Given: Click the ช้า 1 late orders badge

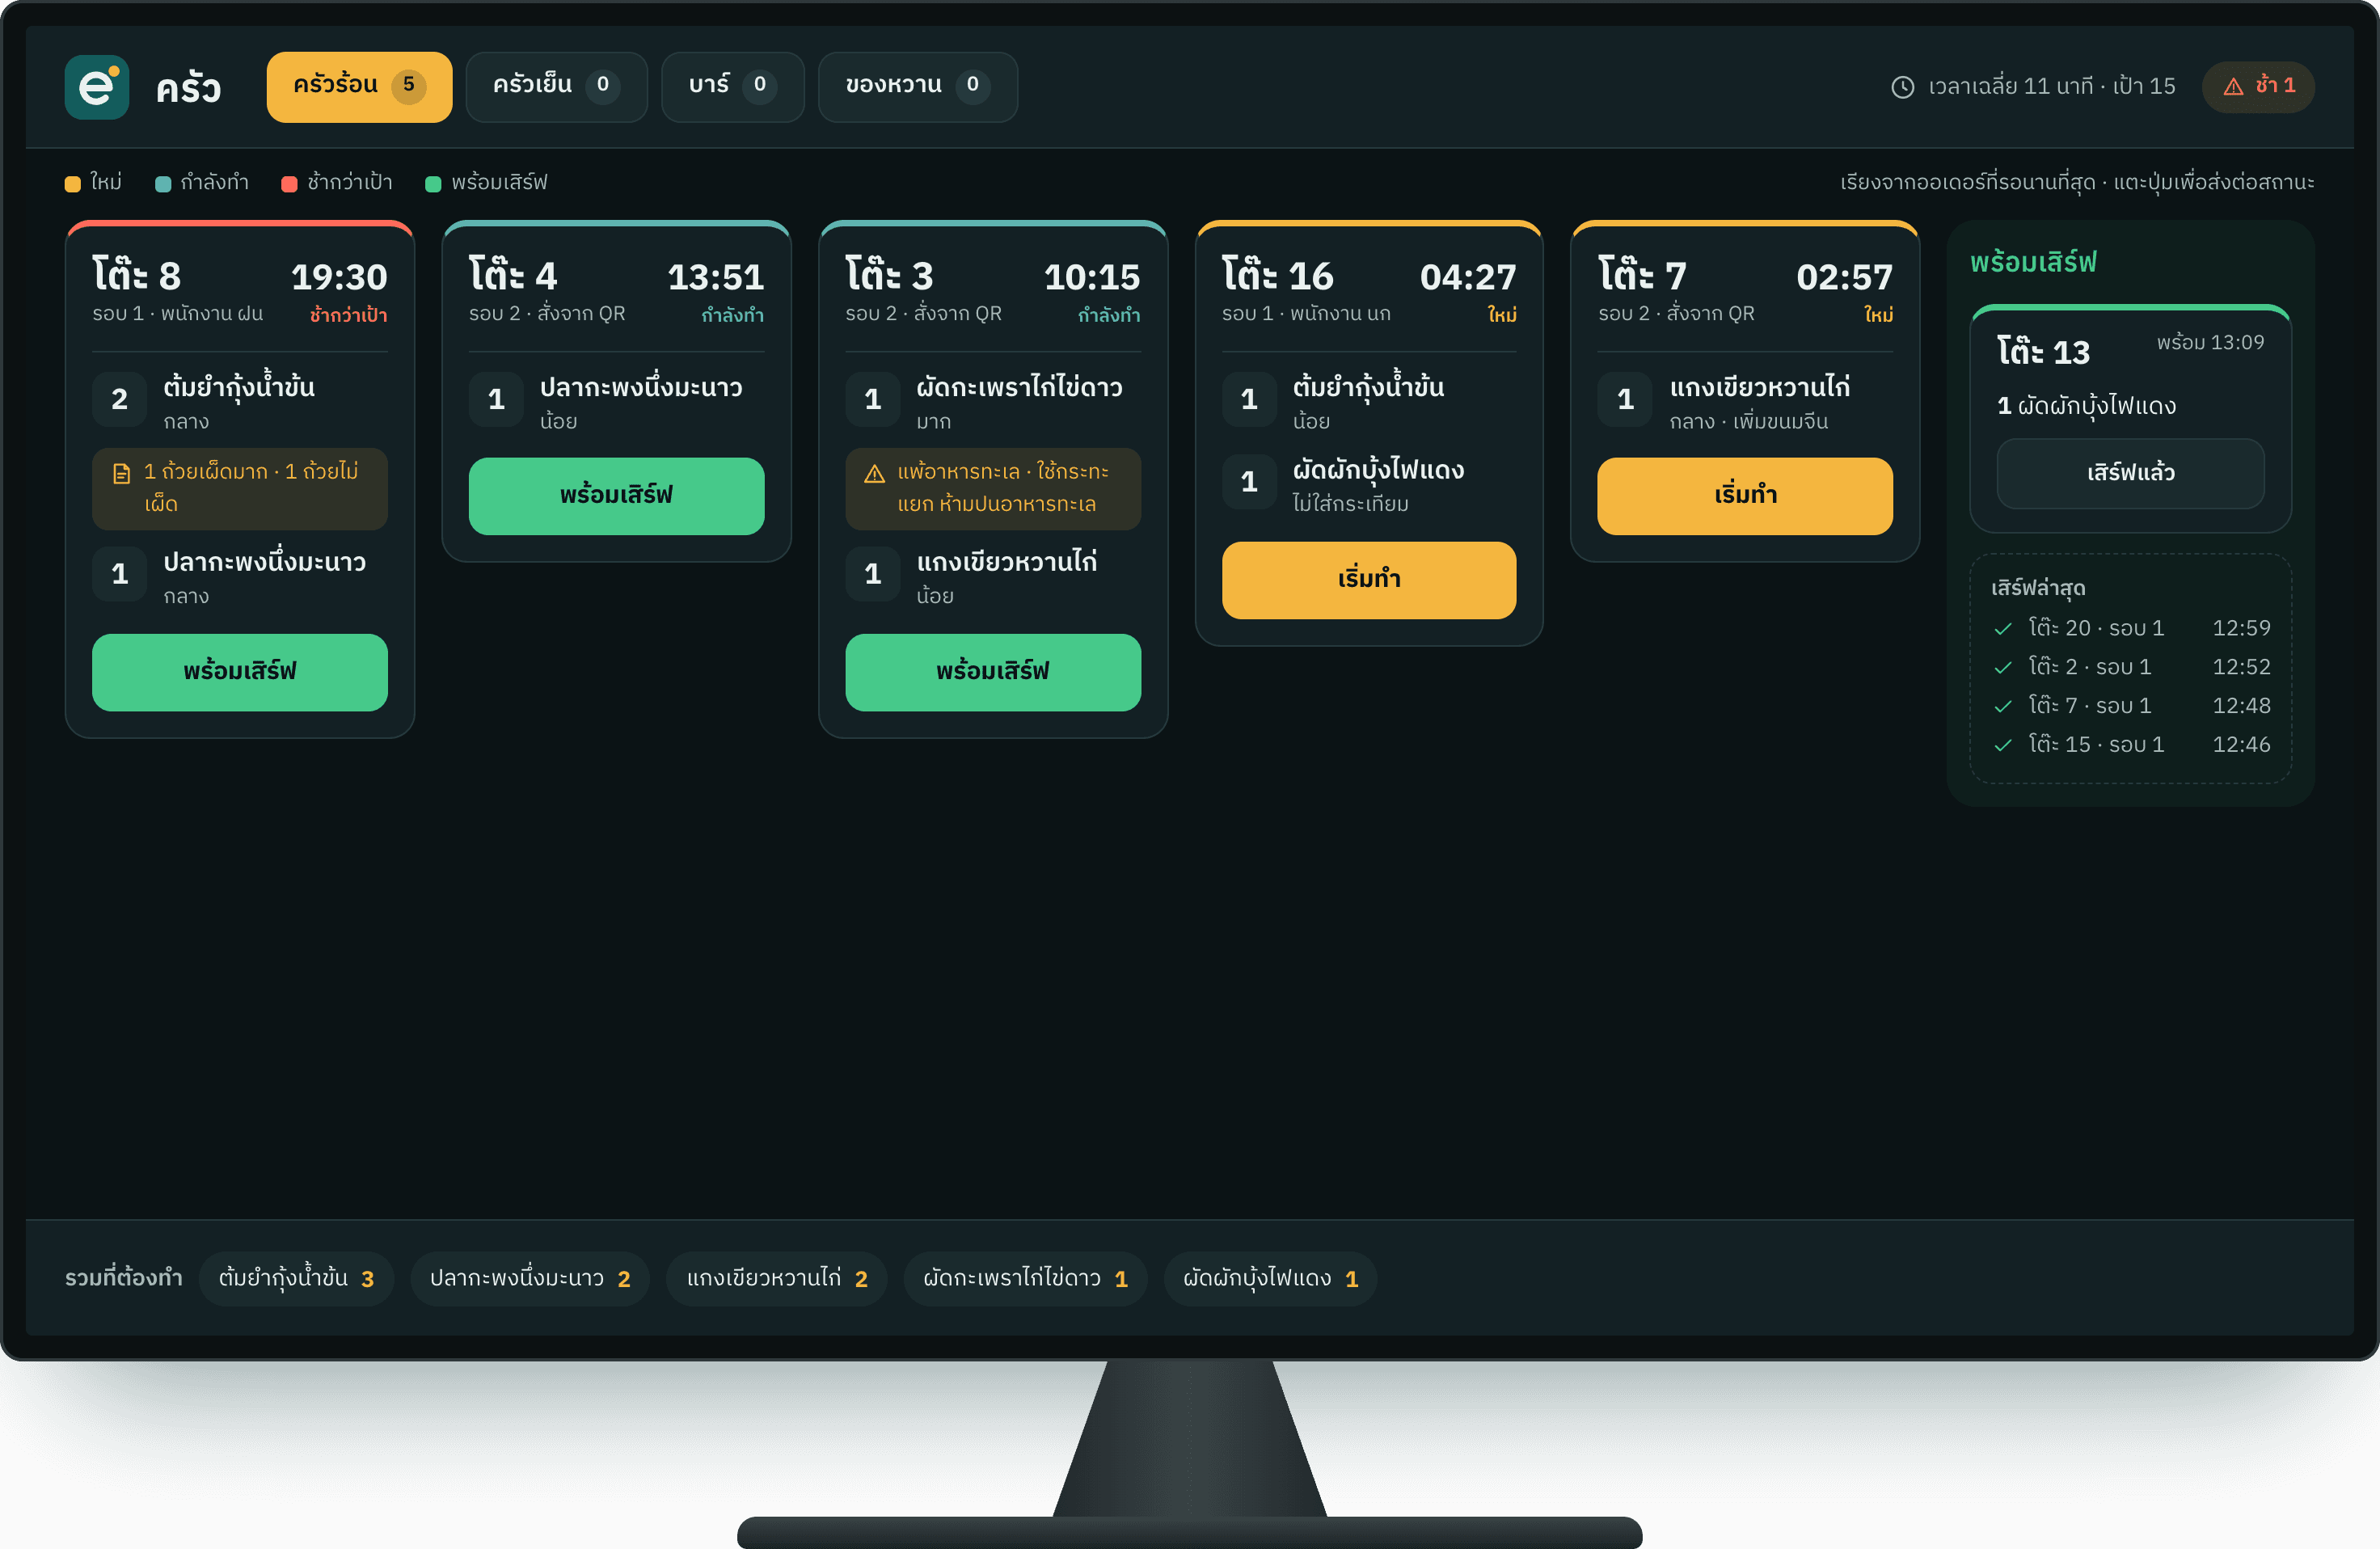Looking at the screenshot, I should tap(2258, 86).
